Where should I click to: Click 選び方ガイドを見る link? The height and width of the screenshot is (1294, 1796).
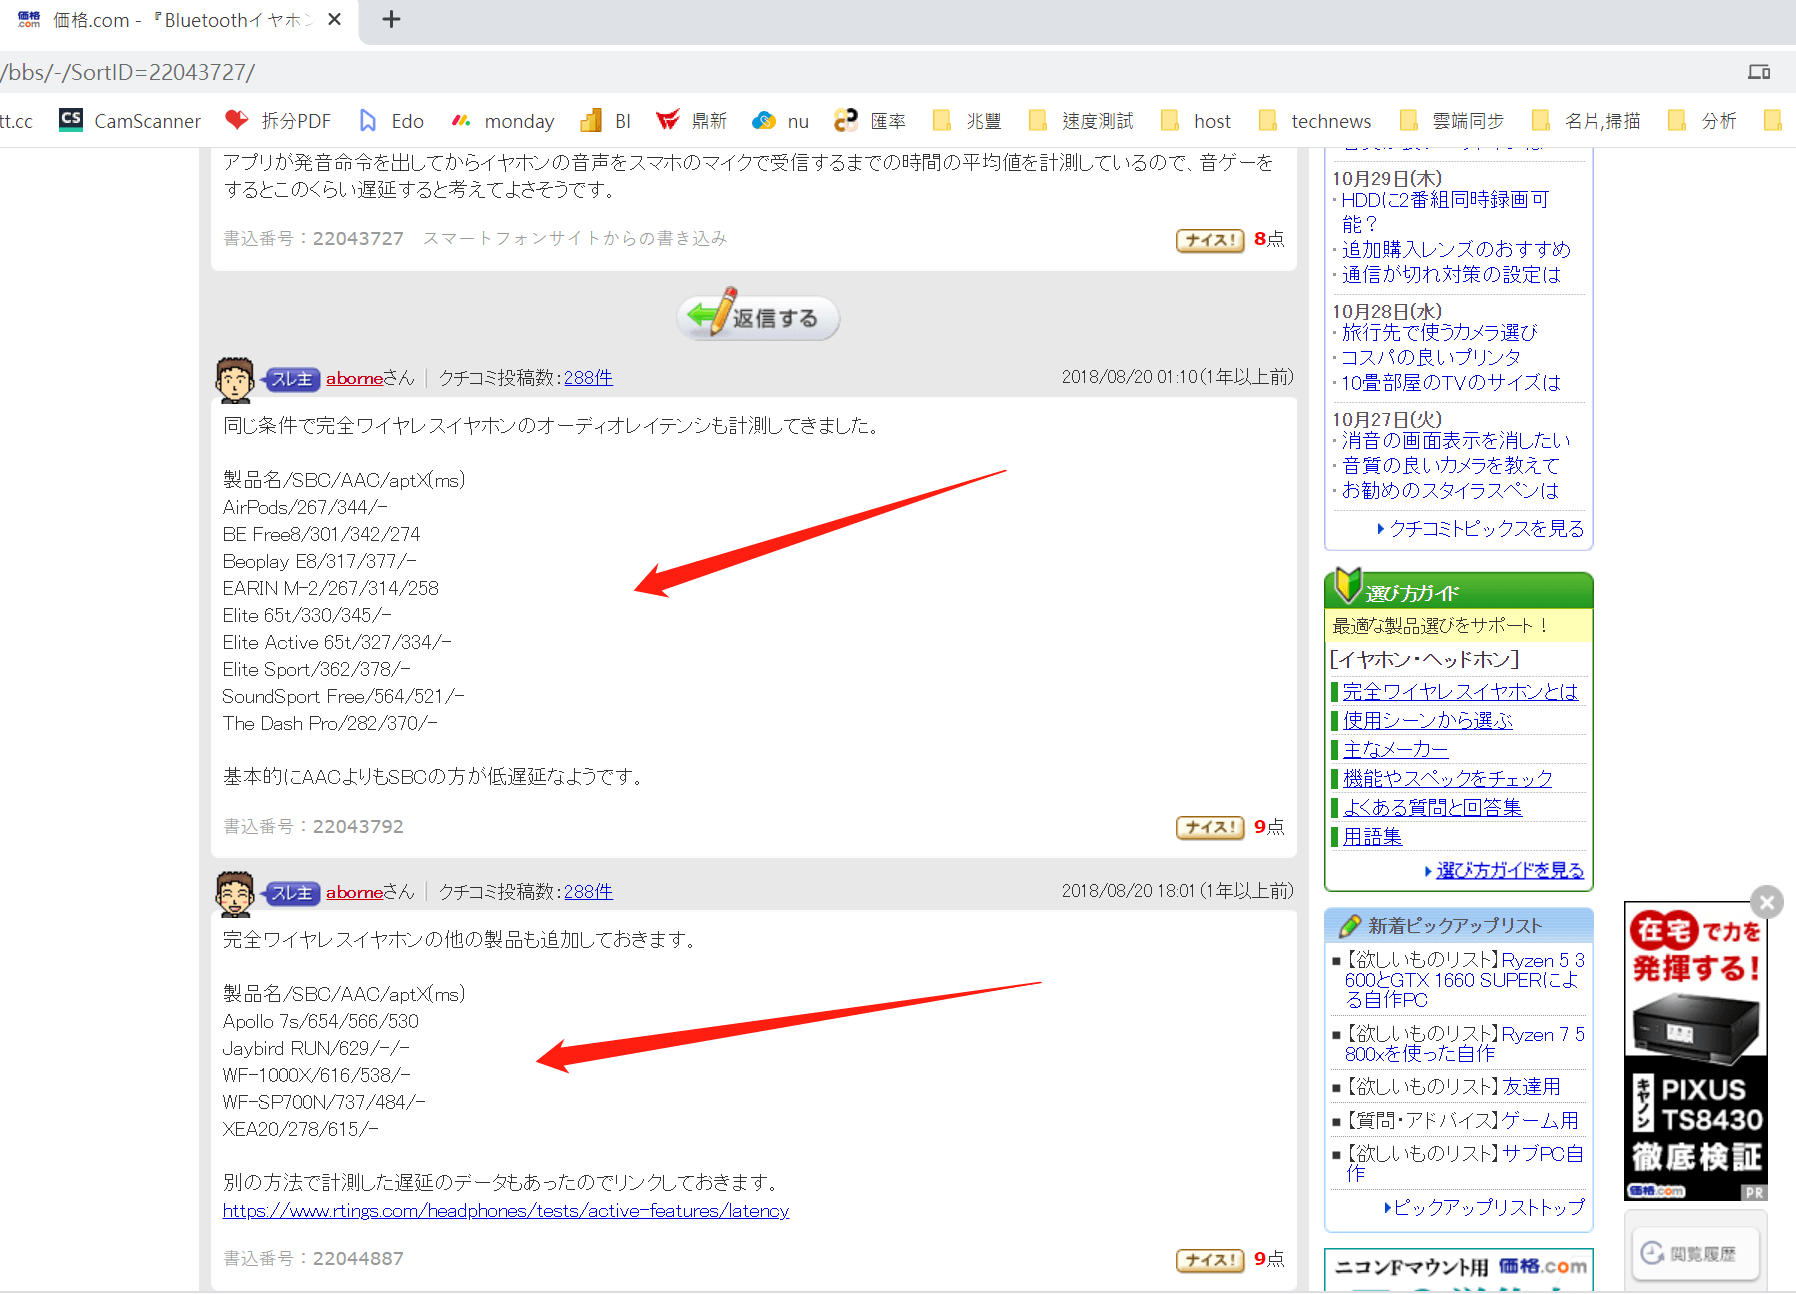[1510, 870]
